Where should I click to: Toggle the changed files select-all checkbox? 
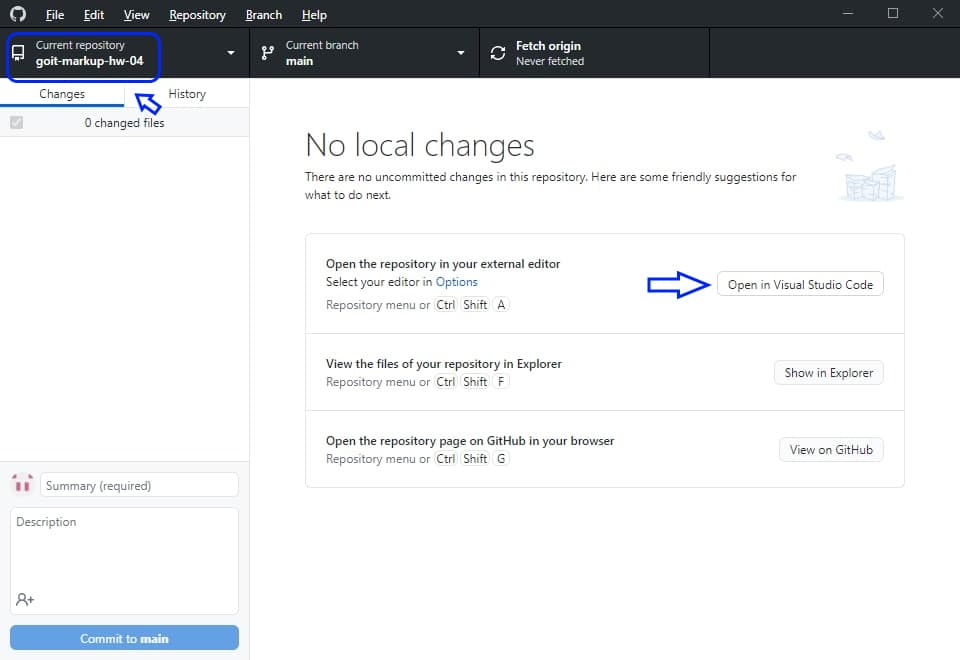[17, 122]
